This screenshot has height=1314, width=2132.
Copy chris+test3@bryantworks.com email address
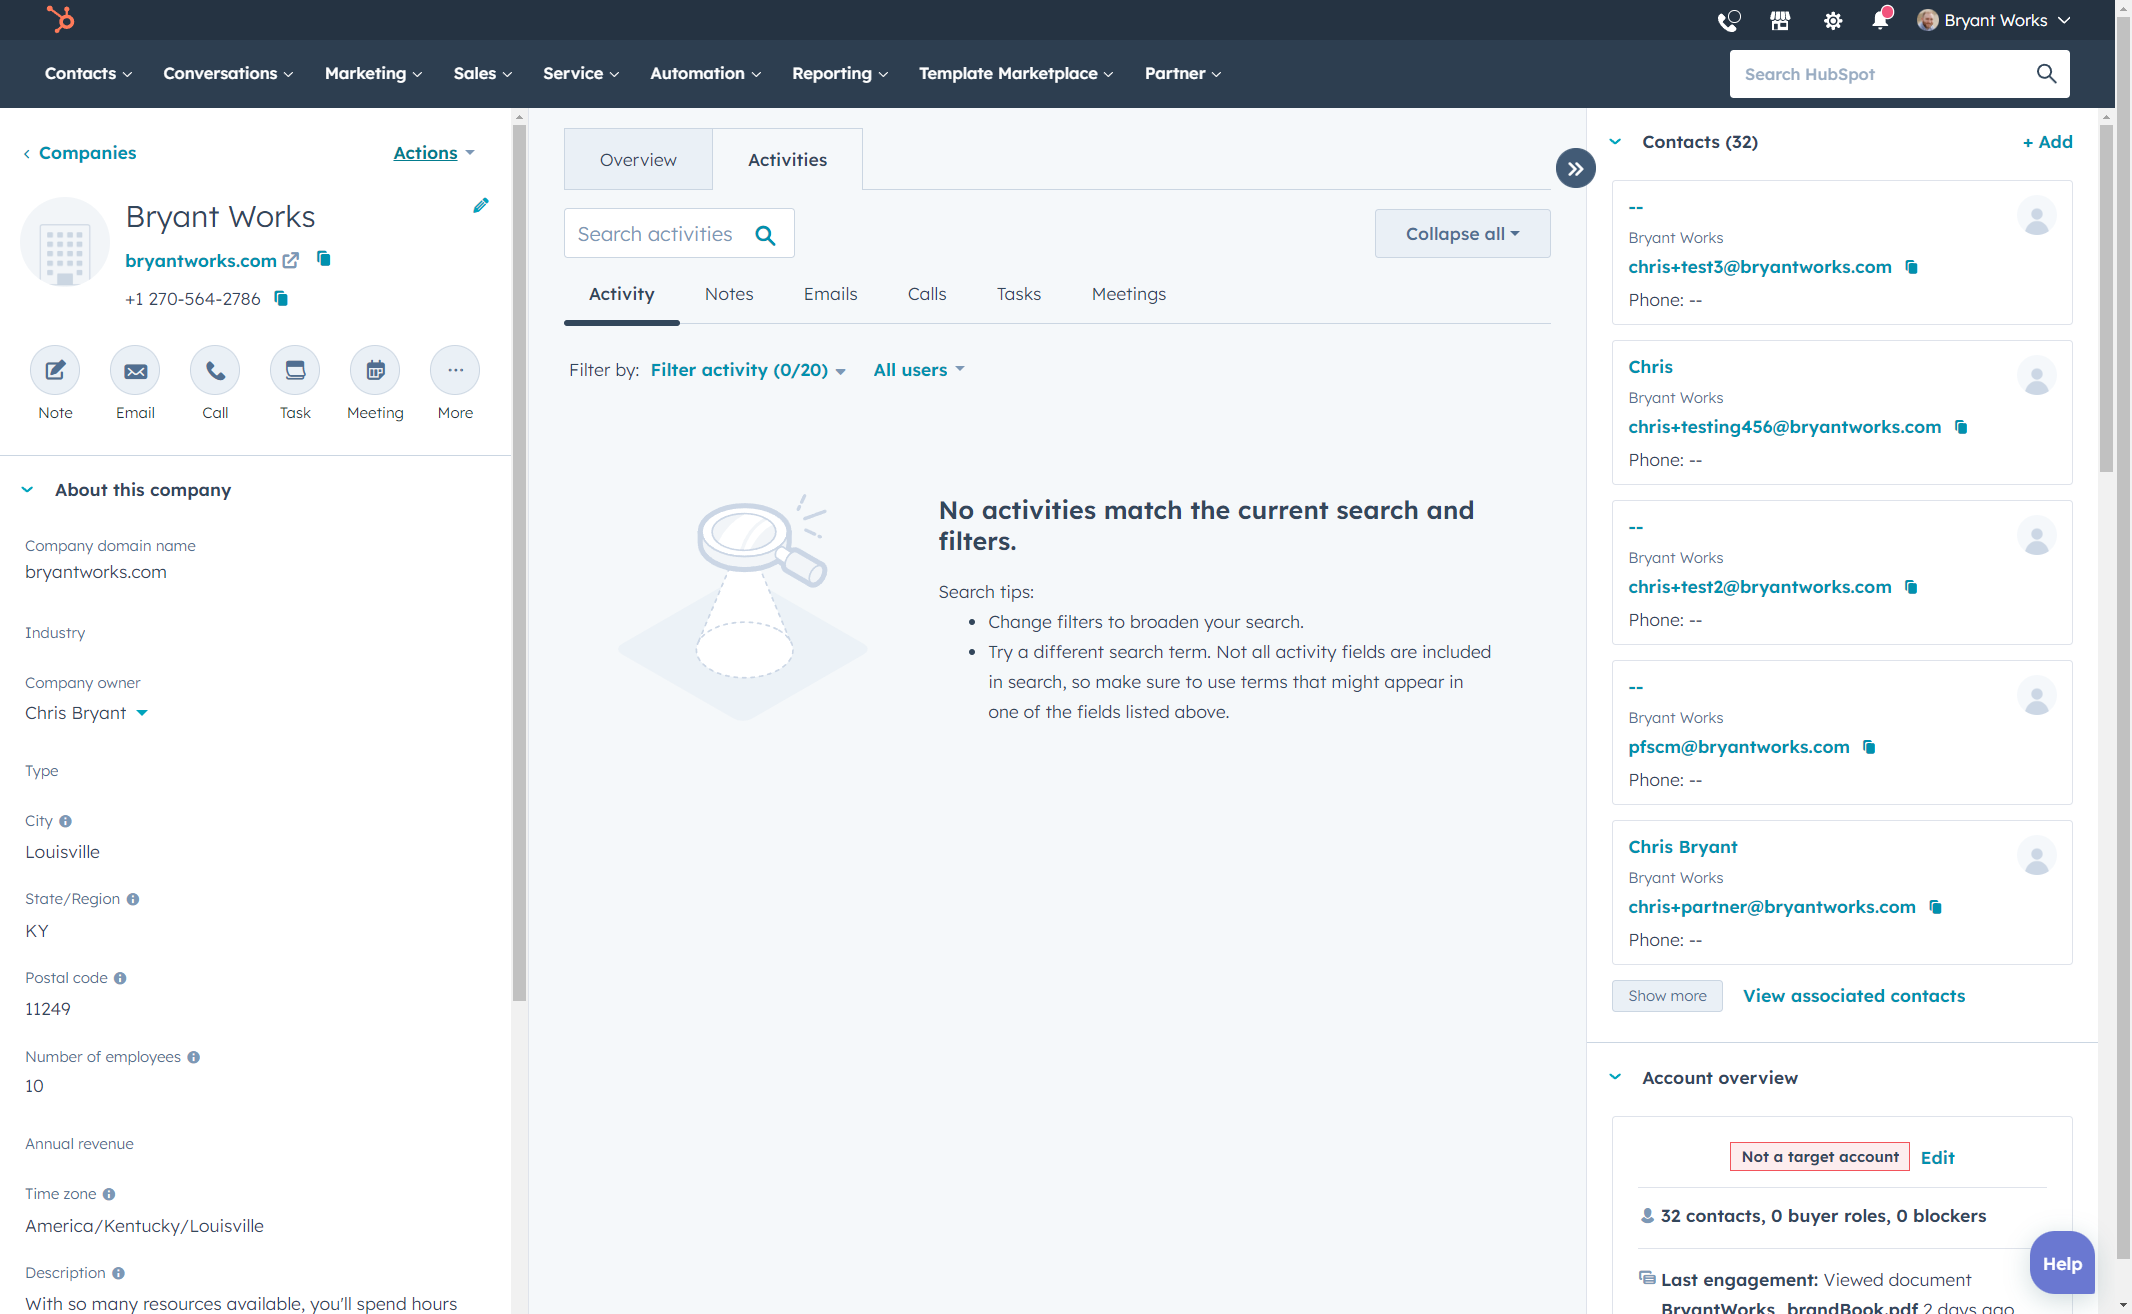(x=1912, y=267)
